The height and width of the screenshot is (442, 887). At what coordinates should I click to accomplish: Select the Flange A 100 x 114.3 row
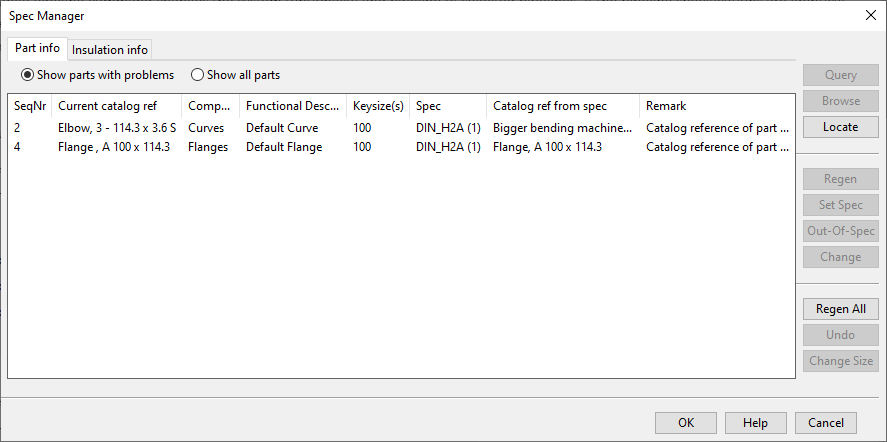point(114,147)
